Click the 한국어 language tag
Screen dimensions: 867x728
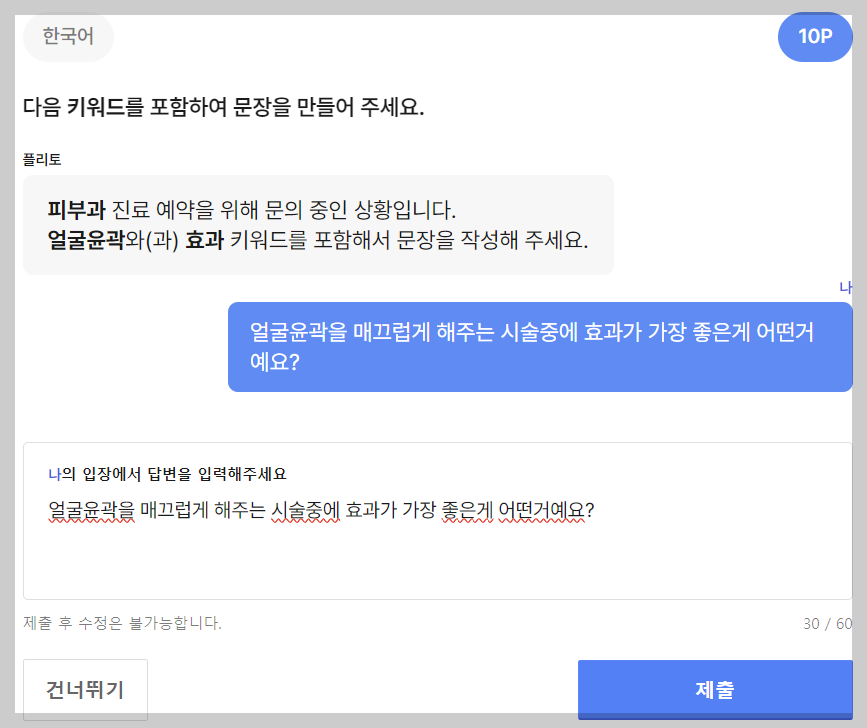[68, 36]
